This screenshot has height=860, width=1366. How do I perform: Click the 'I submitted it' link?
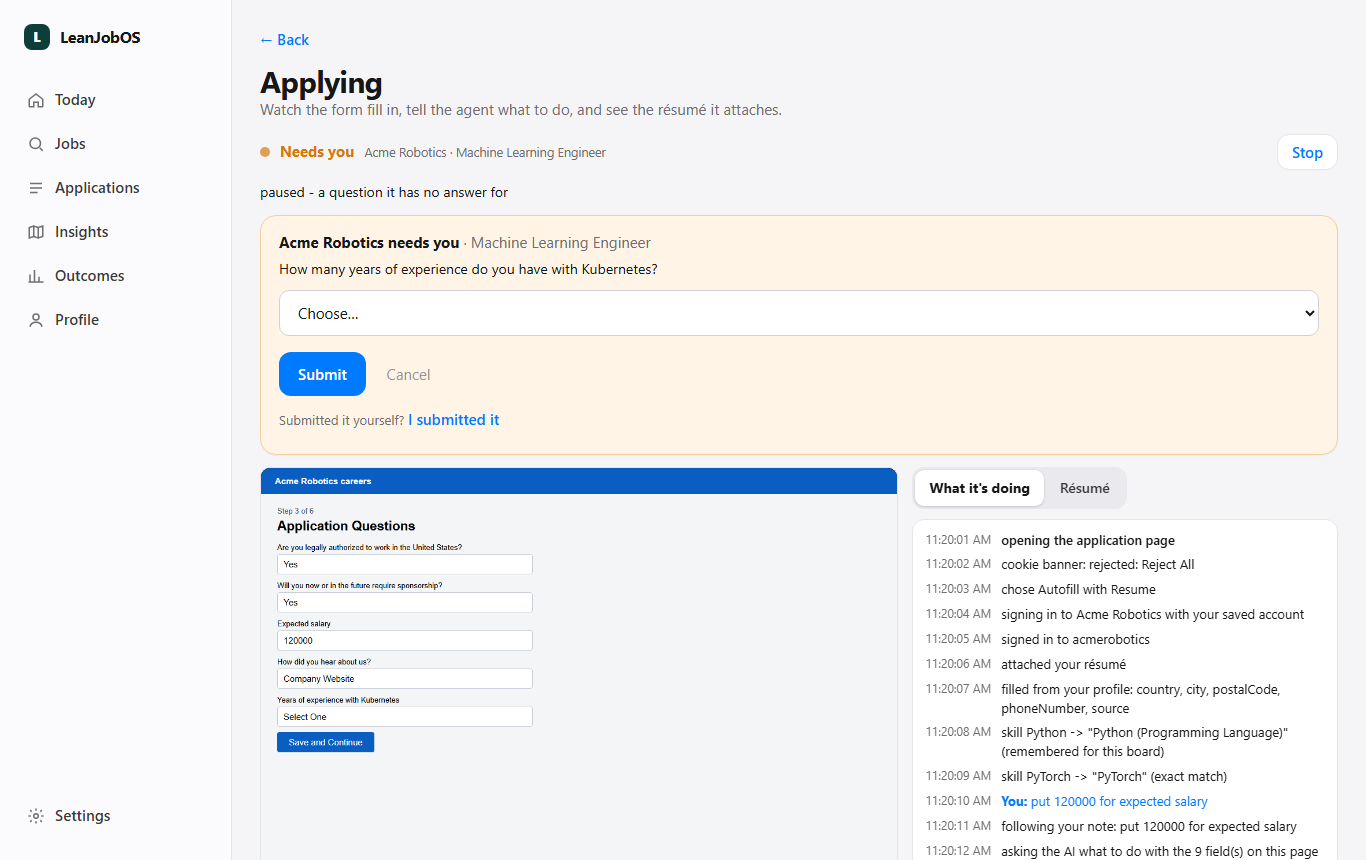point(453,420)
